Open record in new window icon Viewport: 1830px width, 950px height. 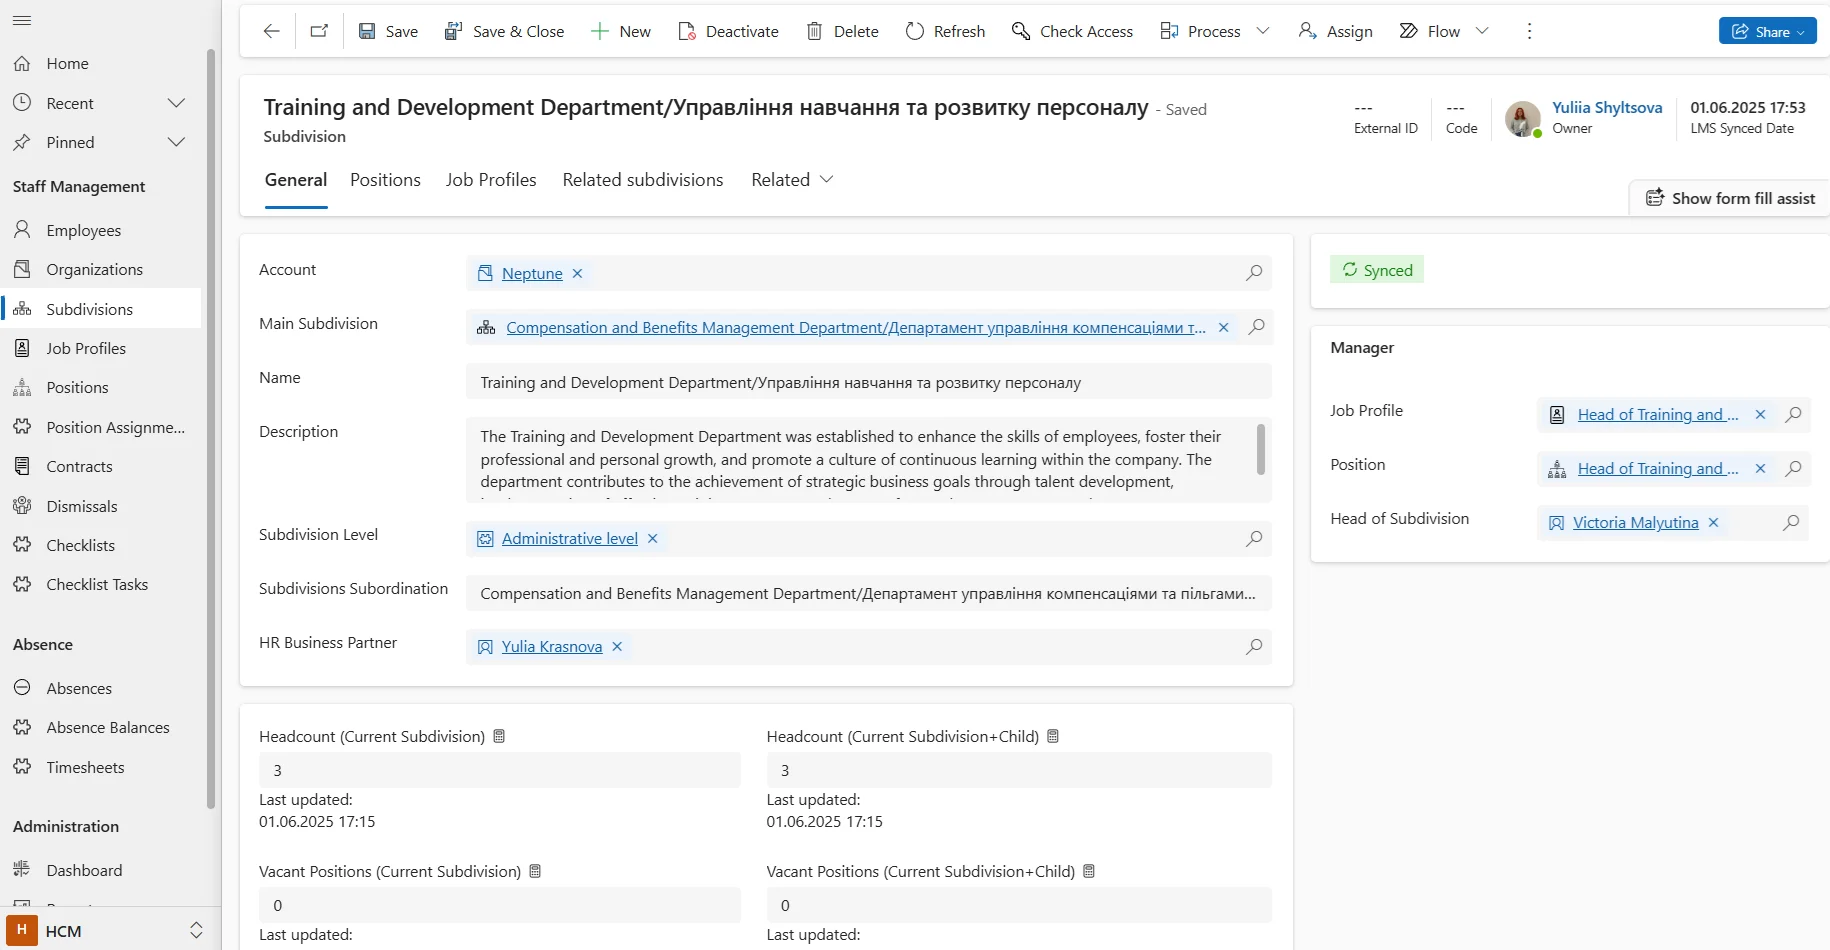click(319, 31)
